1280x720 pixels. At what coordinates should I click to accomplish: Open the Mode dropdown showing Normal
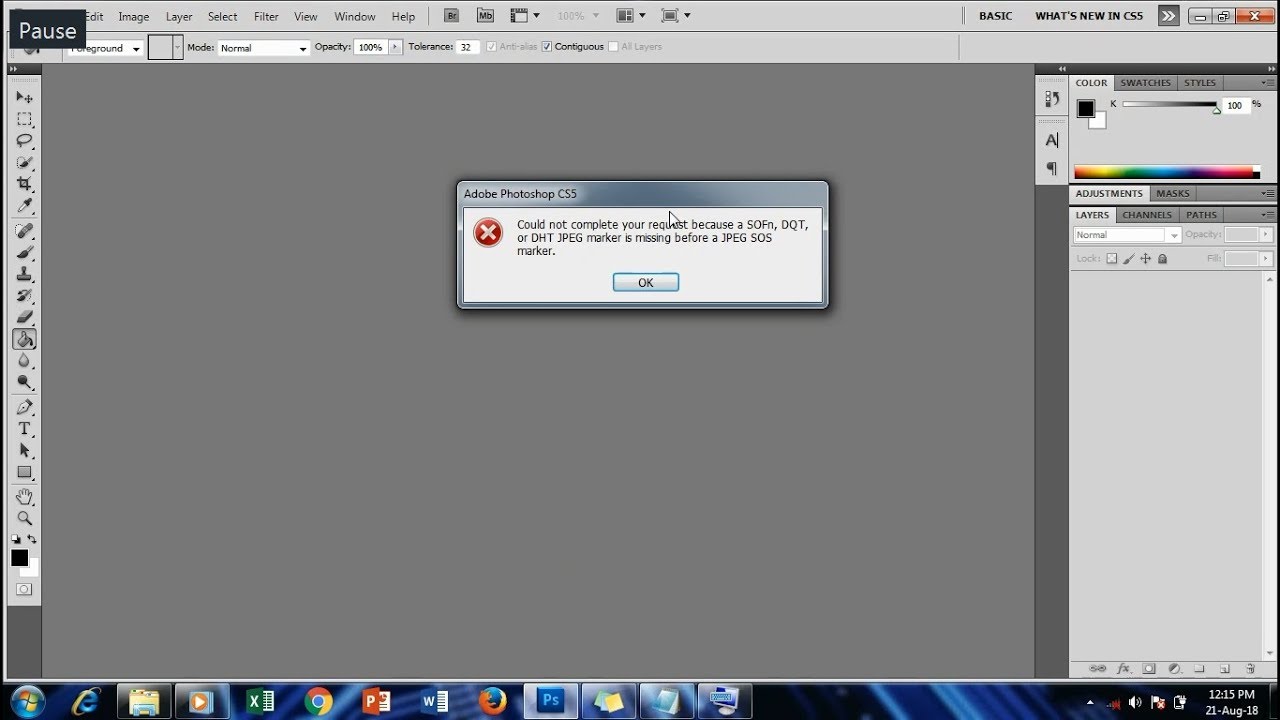(263, 48)
